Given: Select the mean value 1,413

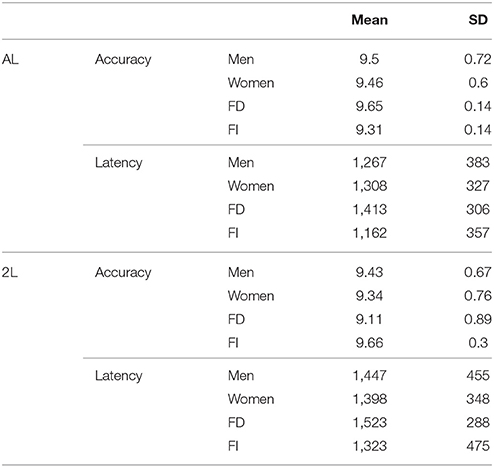Looking at the screenshot, I should (370, 210).
